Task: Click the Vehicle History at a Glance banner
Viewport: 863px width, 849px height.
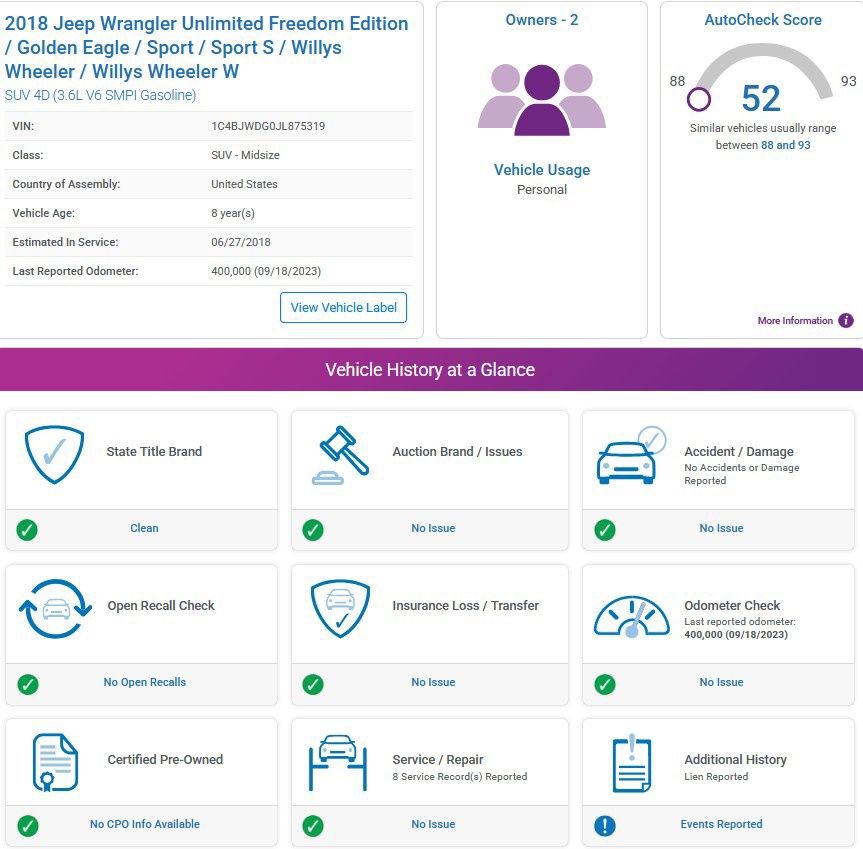Action: (432, 369)
